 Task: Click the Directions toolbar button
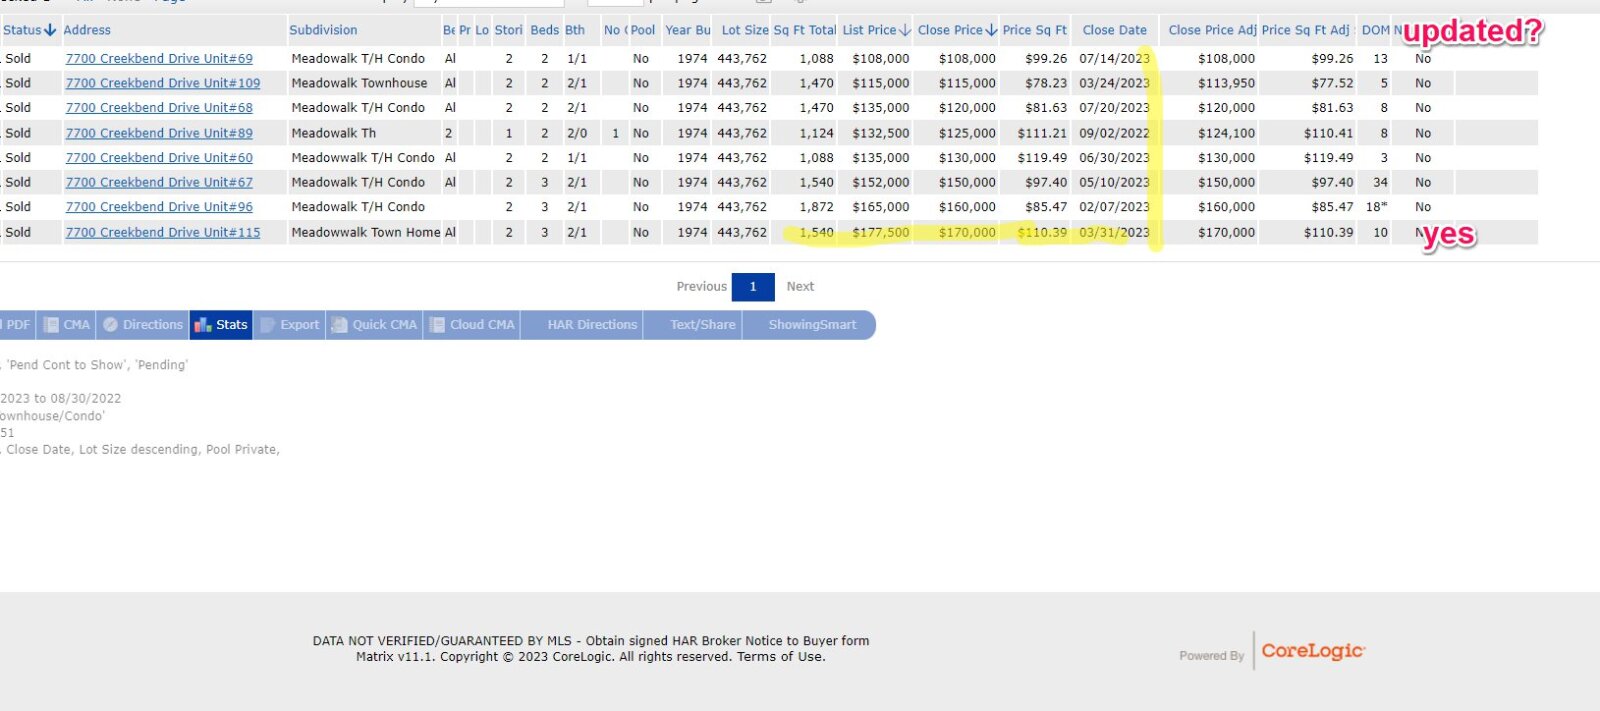click(143, 325)
